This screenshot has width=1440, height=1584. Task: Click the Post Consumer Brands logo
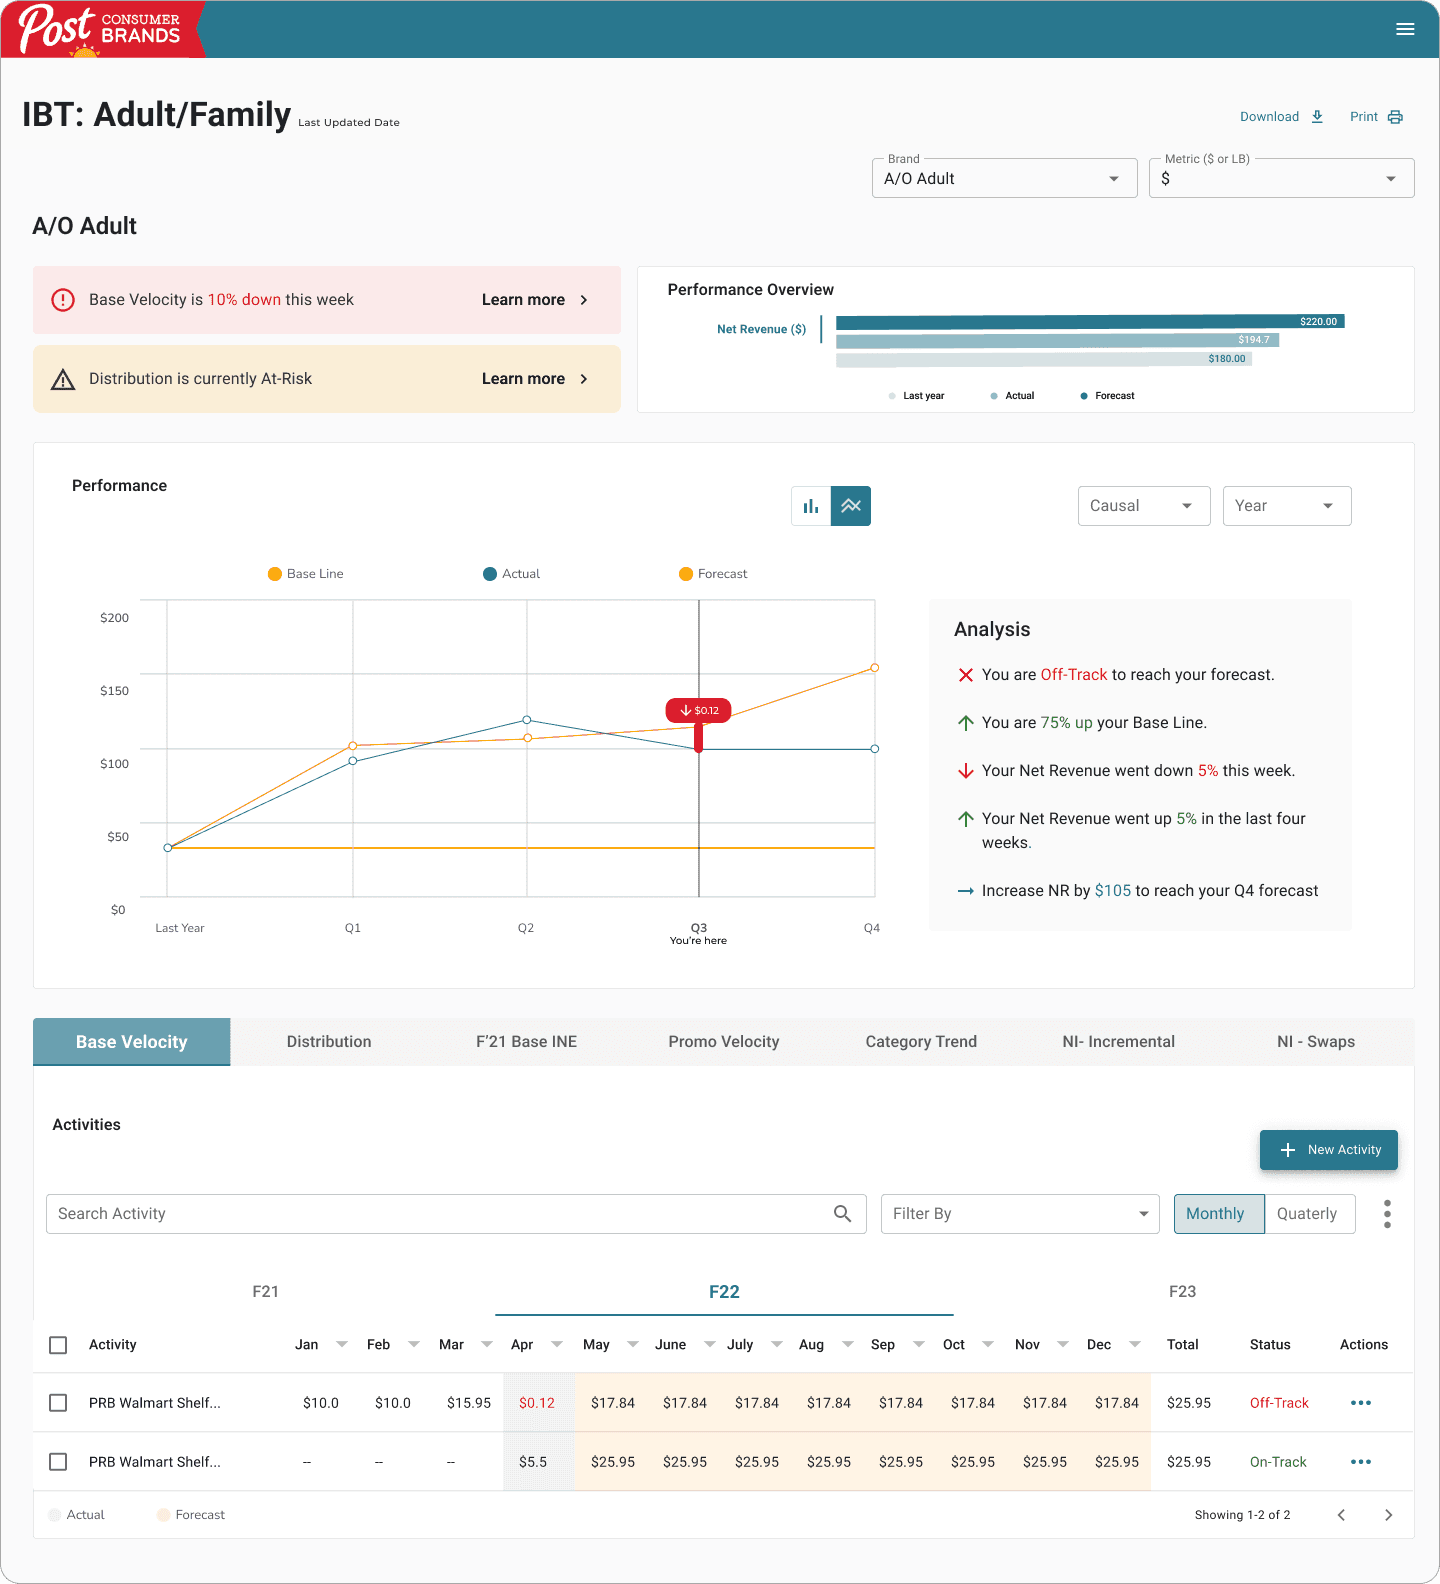pos(101,29)
